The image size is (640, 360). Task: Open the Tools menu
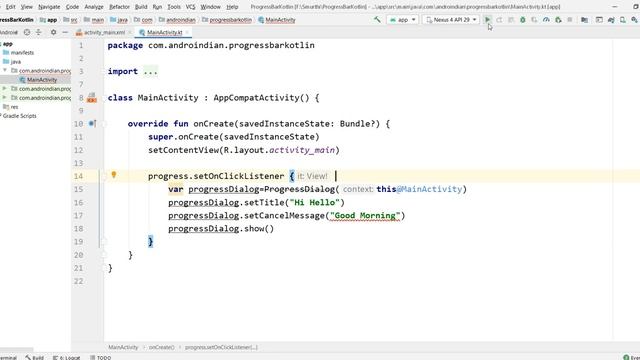[x=174, y=7]
